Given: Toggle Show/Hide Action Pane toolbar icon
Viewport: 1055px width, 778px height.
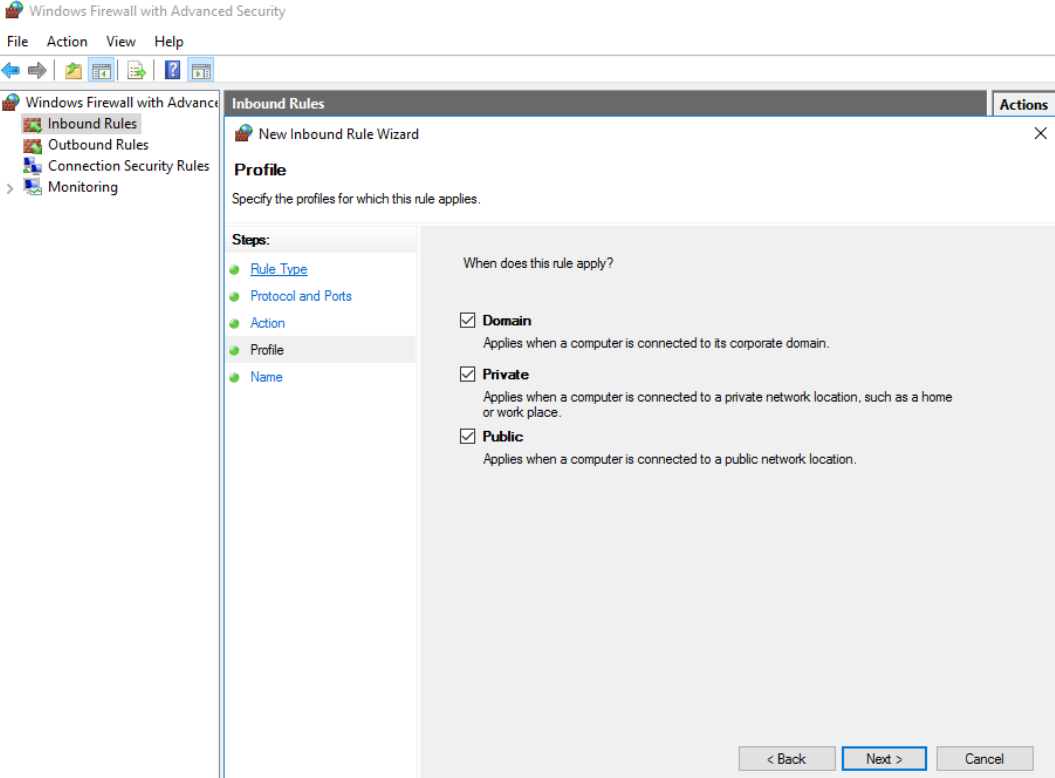Looking at the screenshot, I should tap(201, 70).
